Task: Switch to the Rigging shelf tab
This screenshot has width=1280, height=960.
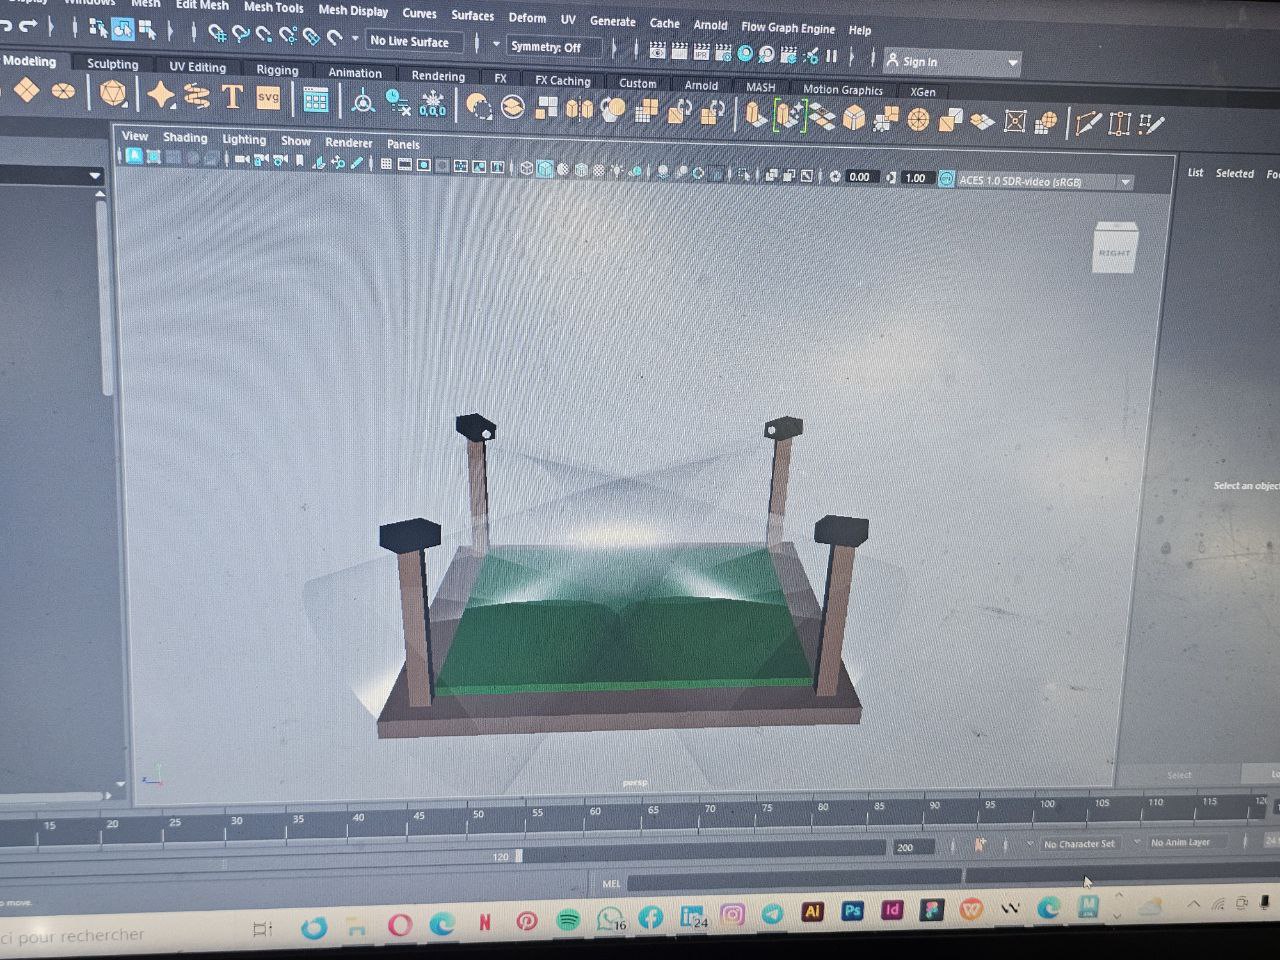Action: click(x=277, y=69)
